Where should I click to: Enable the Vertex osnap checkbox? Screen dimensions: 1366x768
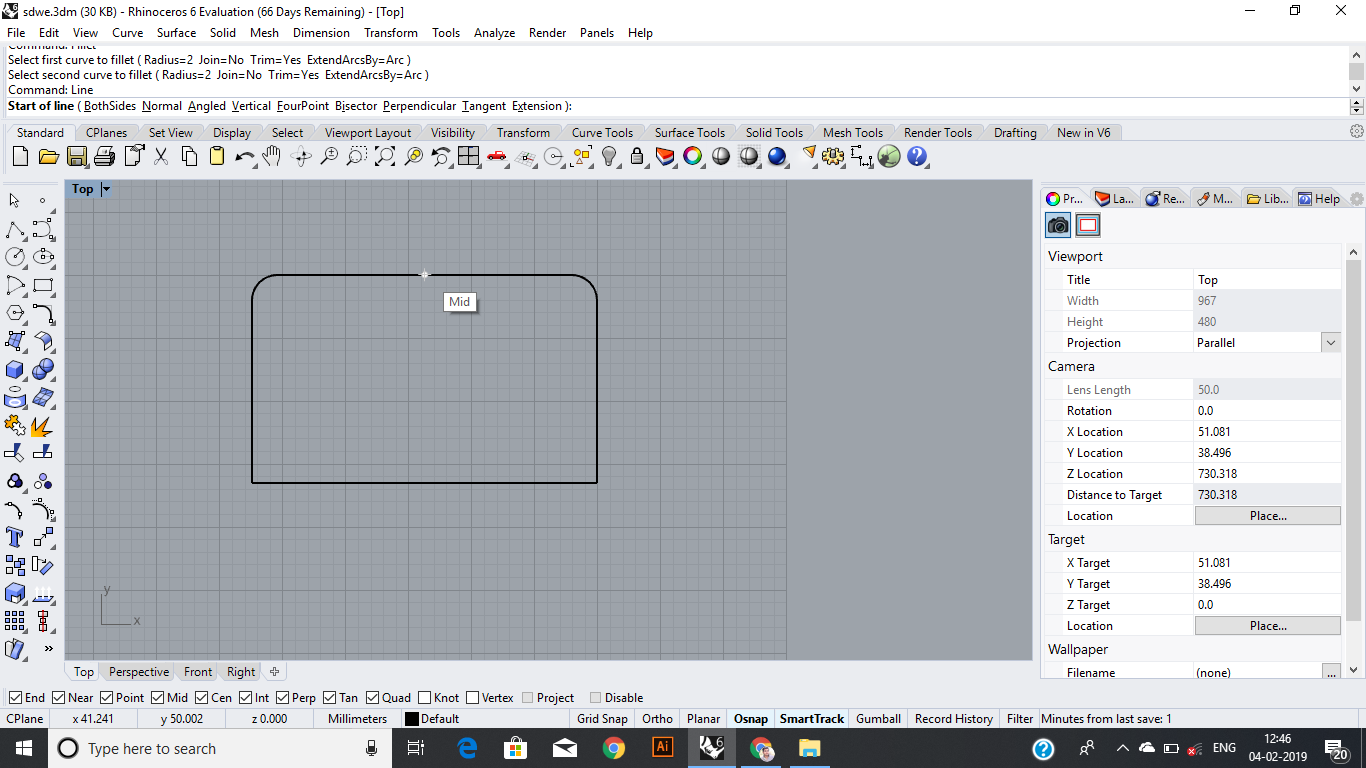[x=472, y=698]
